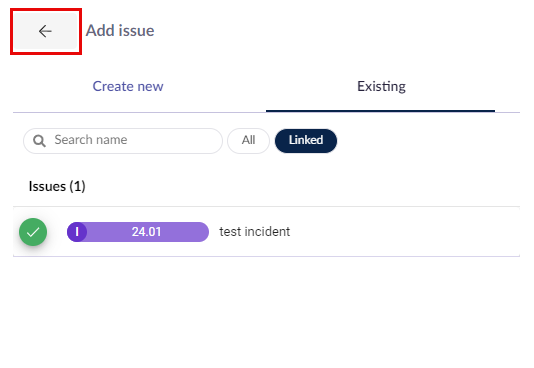Switch to the Existing tab

381,86
